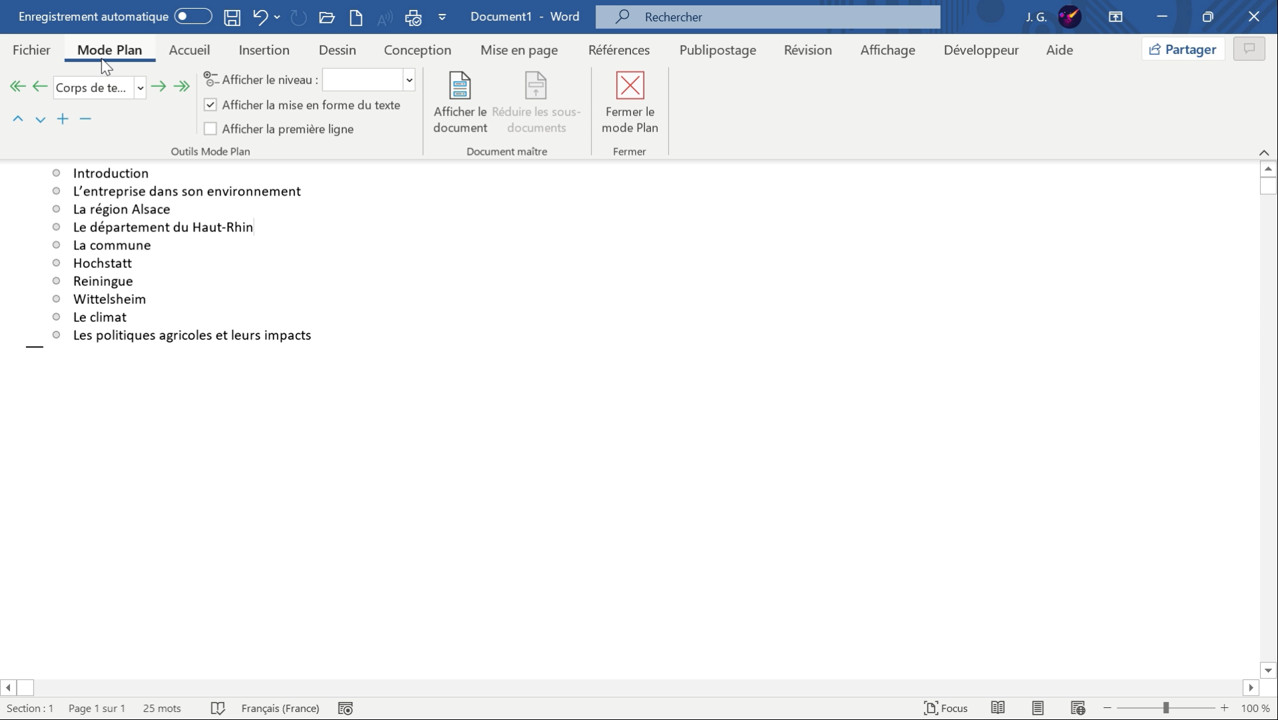Viewport: 1278px width, 720px height.
Task: Switch to Focus mode
Action: 946,708
